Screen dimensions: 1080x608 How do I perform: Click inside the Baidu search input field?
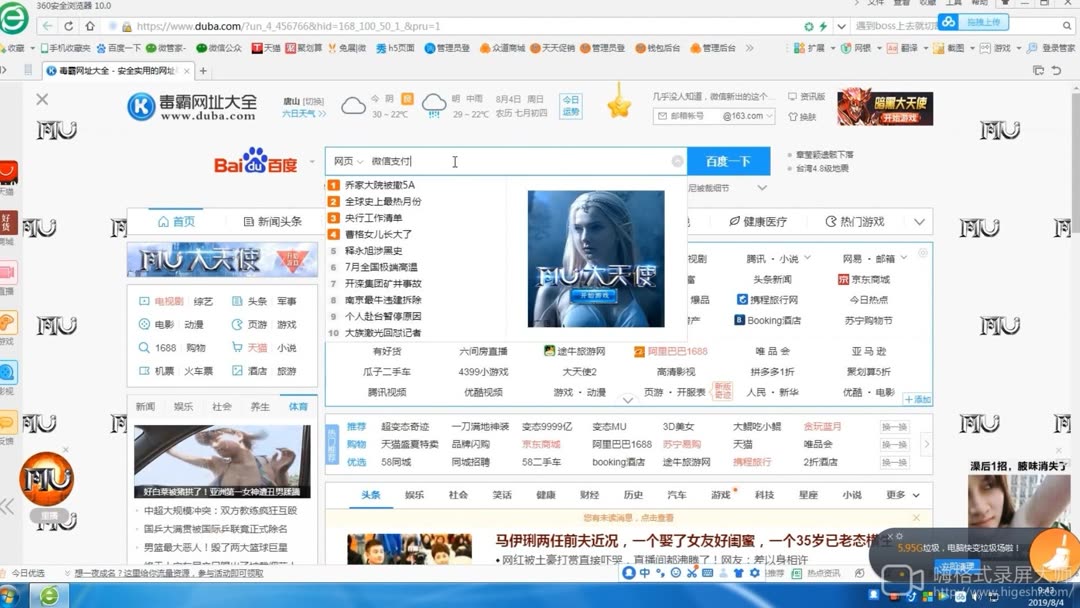point(455,161)
